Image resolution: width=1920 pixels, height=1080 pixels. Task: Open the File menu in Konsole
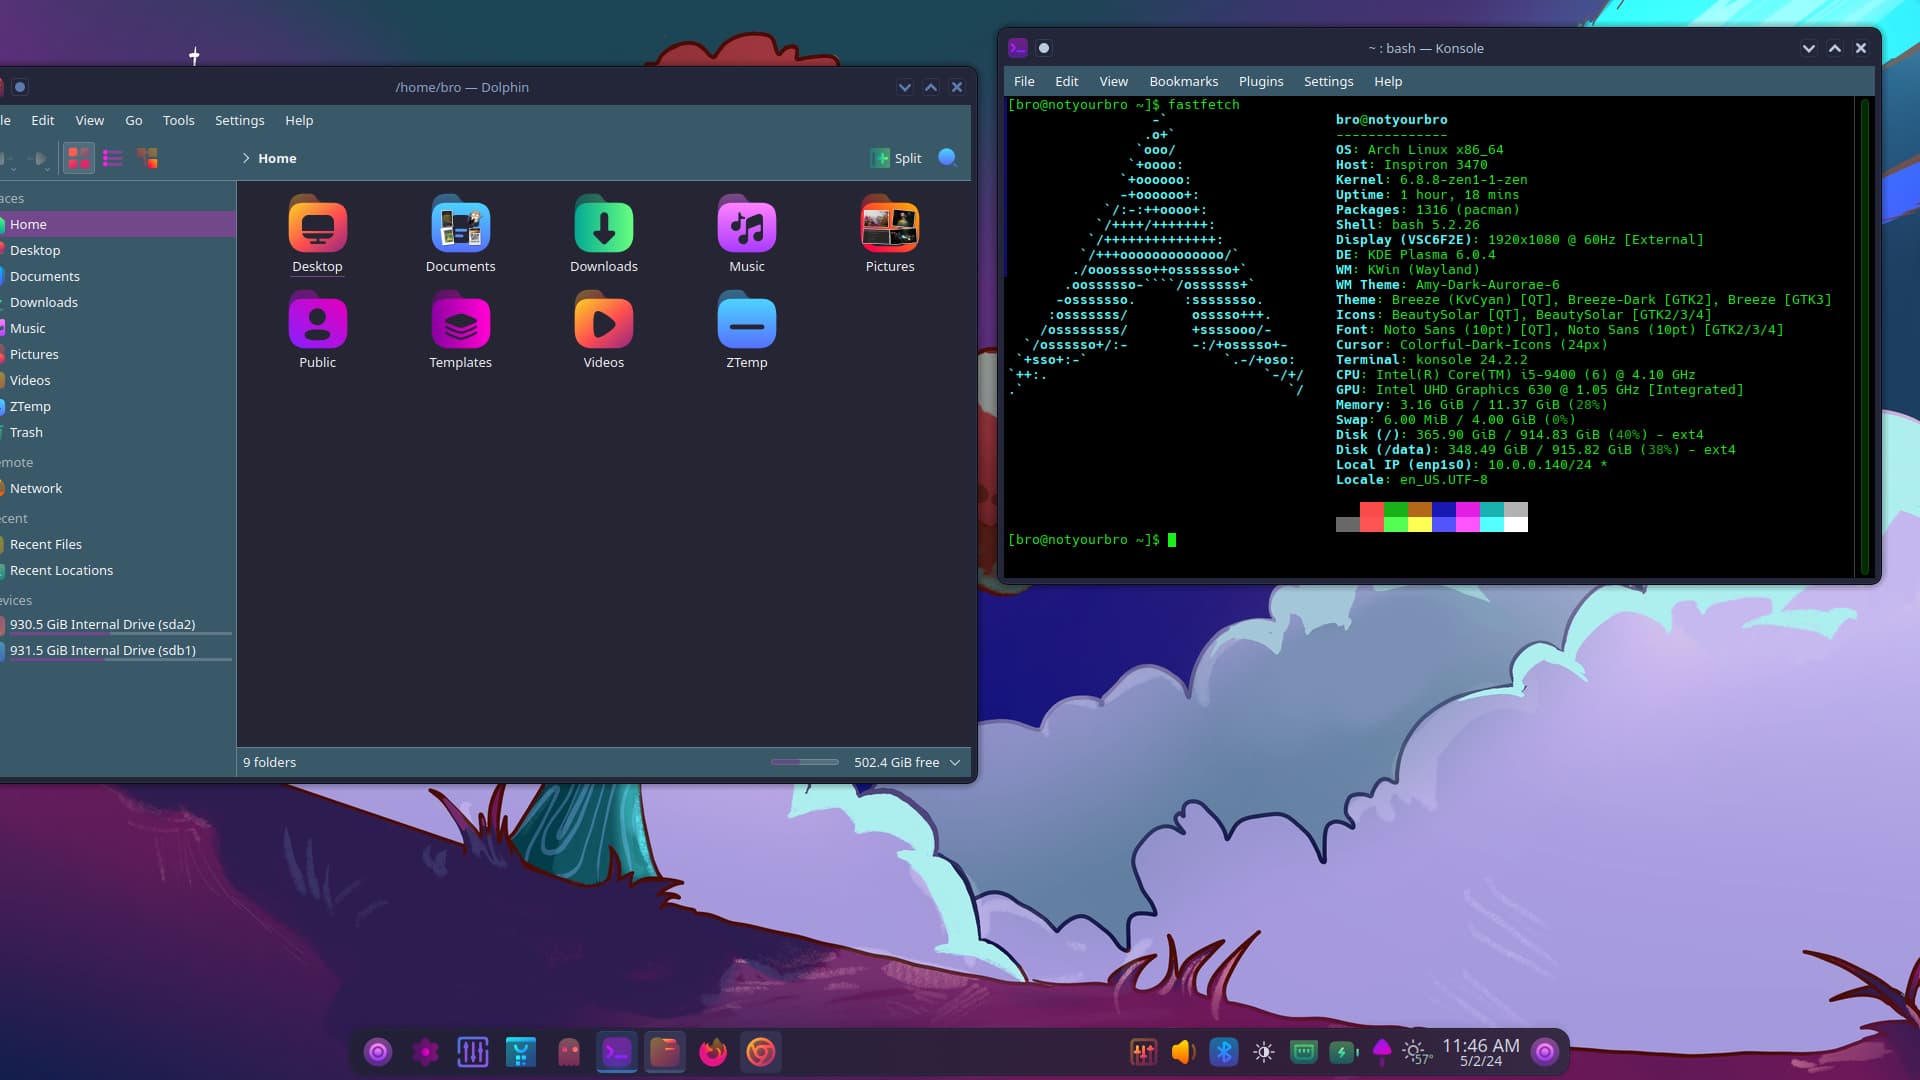(1024, 81)
